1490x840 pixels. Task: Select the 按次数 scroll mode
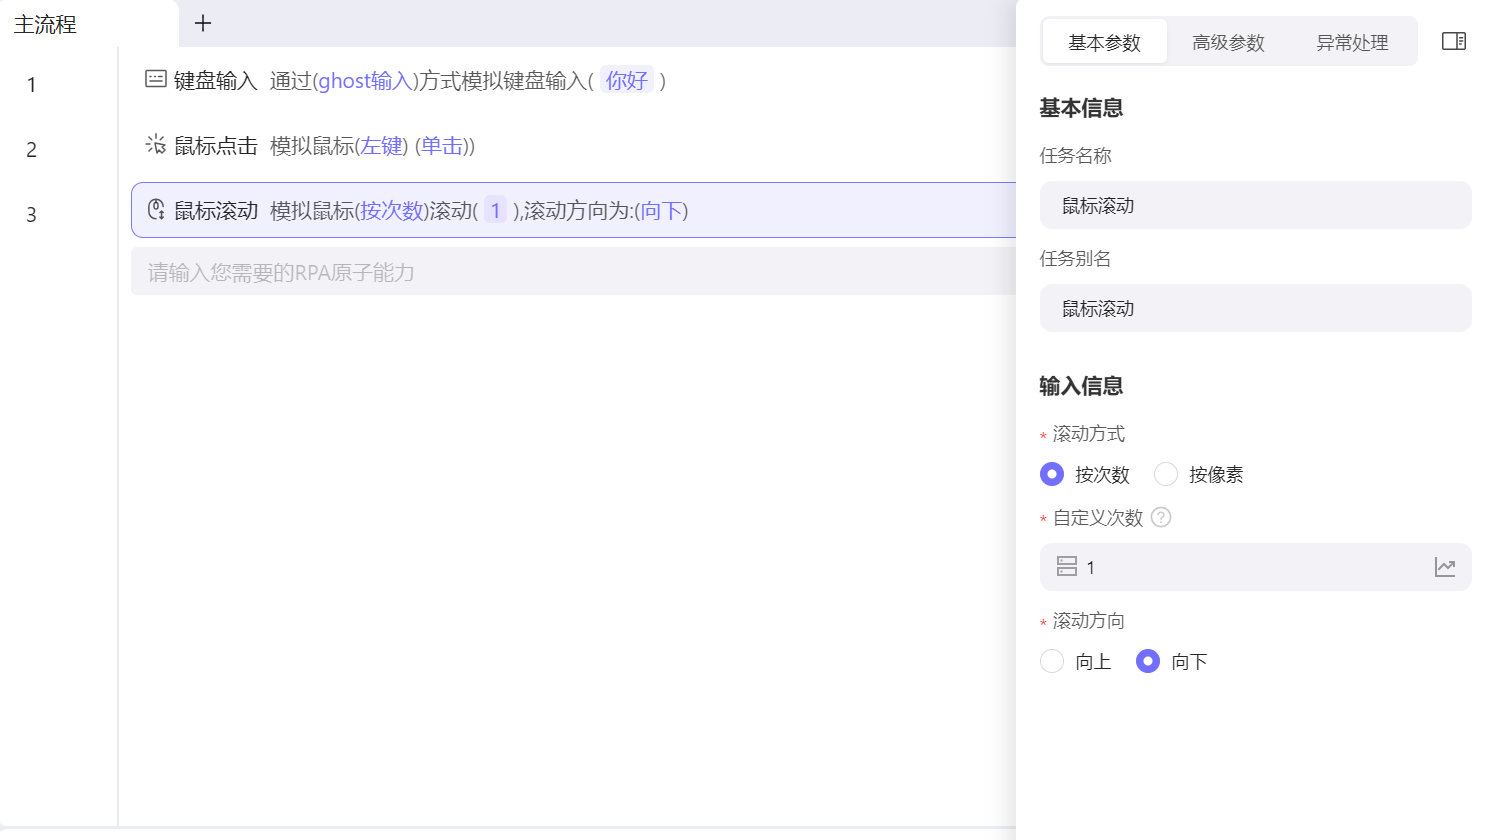(x=1052, y=474)
